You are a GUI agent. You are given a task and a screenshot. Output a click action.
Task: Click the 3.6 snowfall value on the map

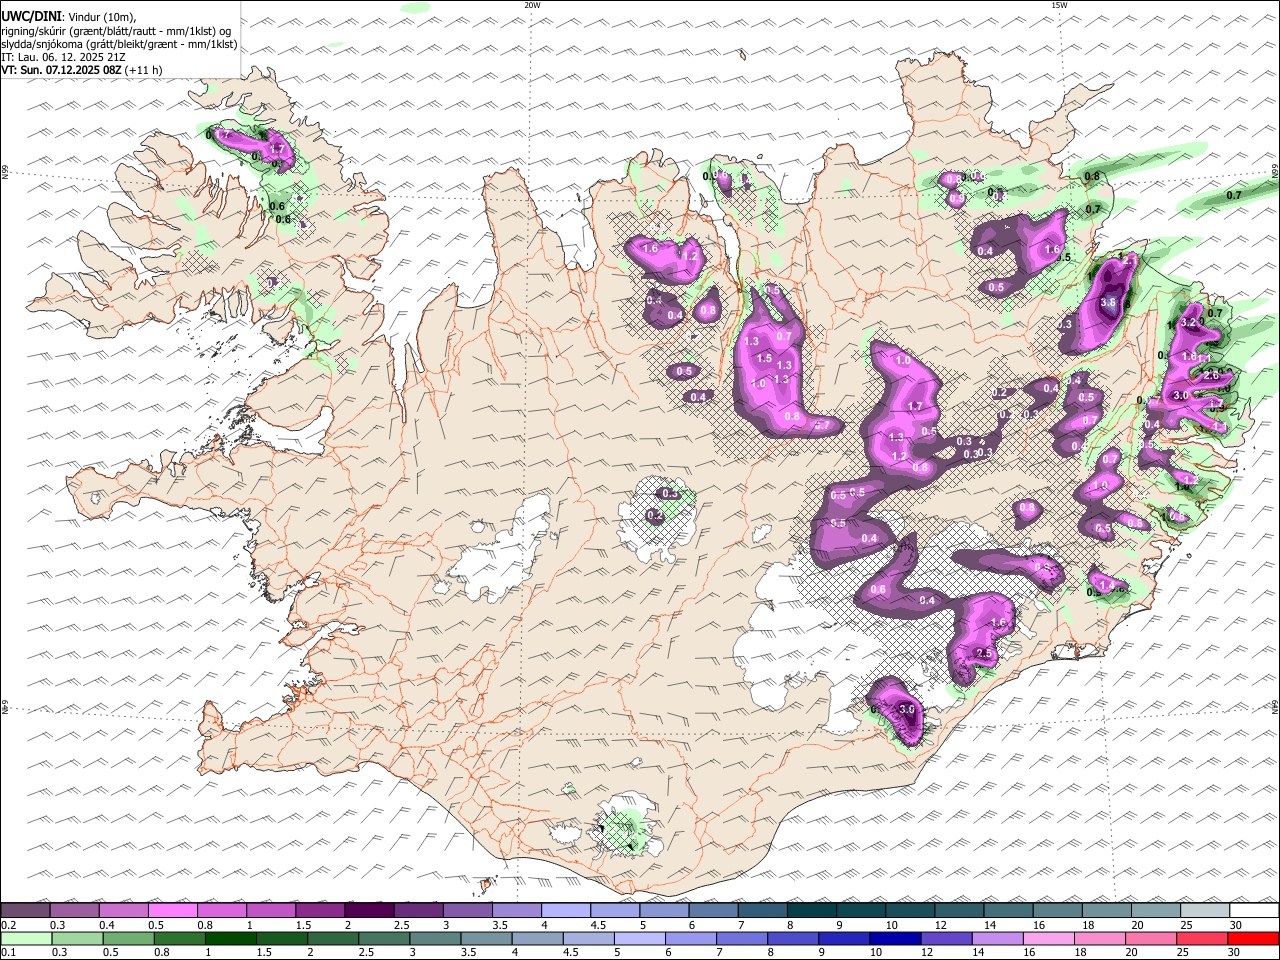[1108, 302]
